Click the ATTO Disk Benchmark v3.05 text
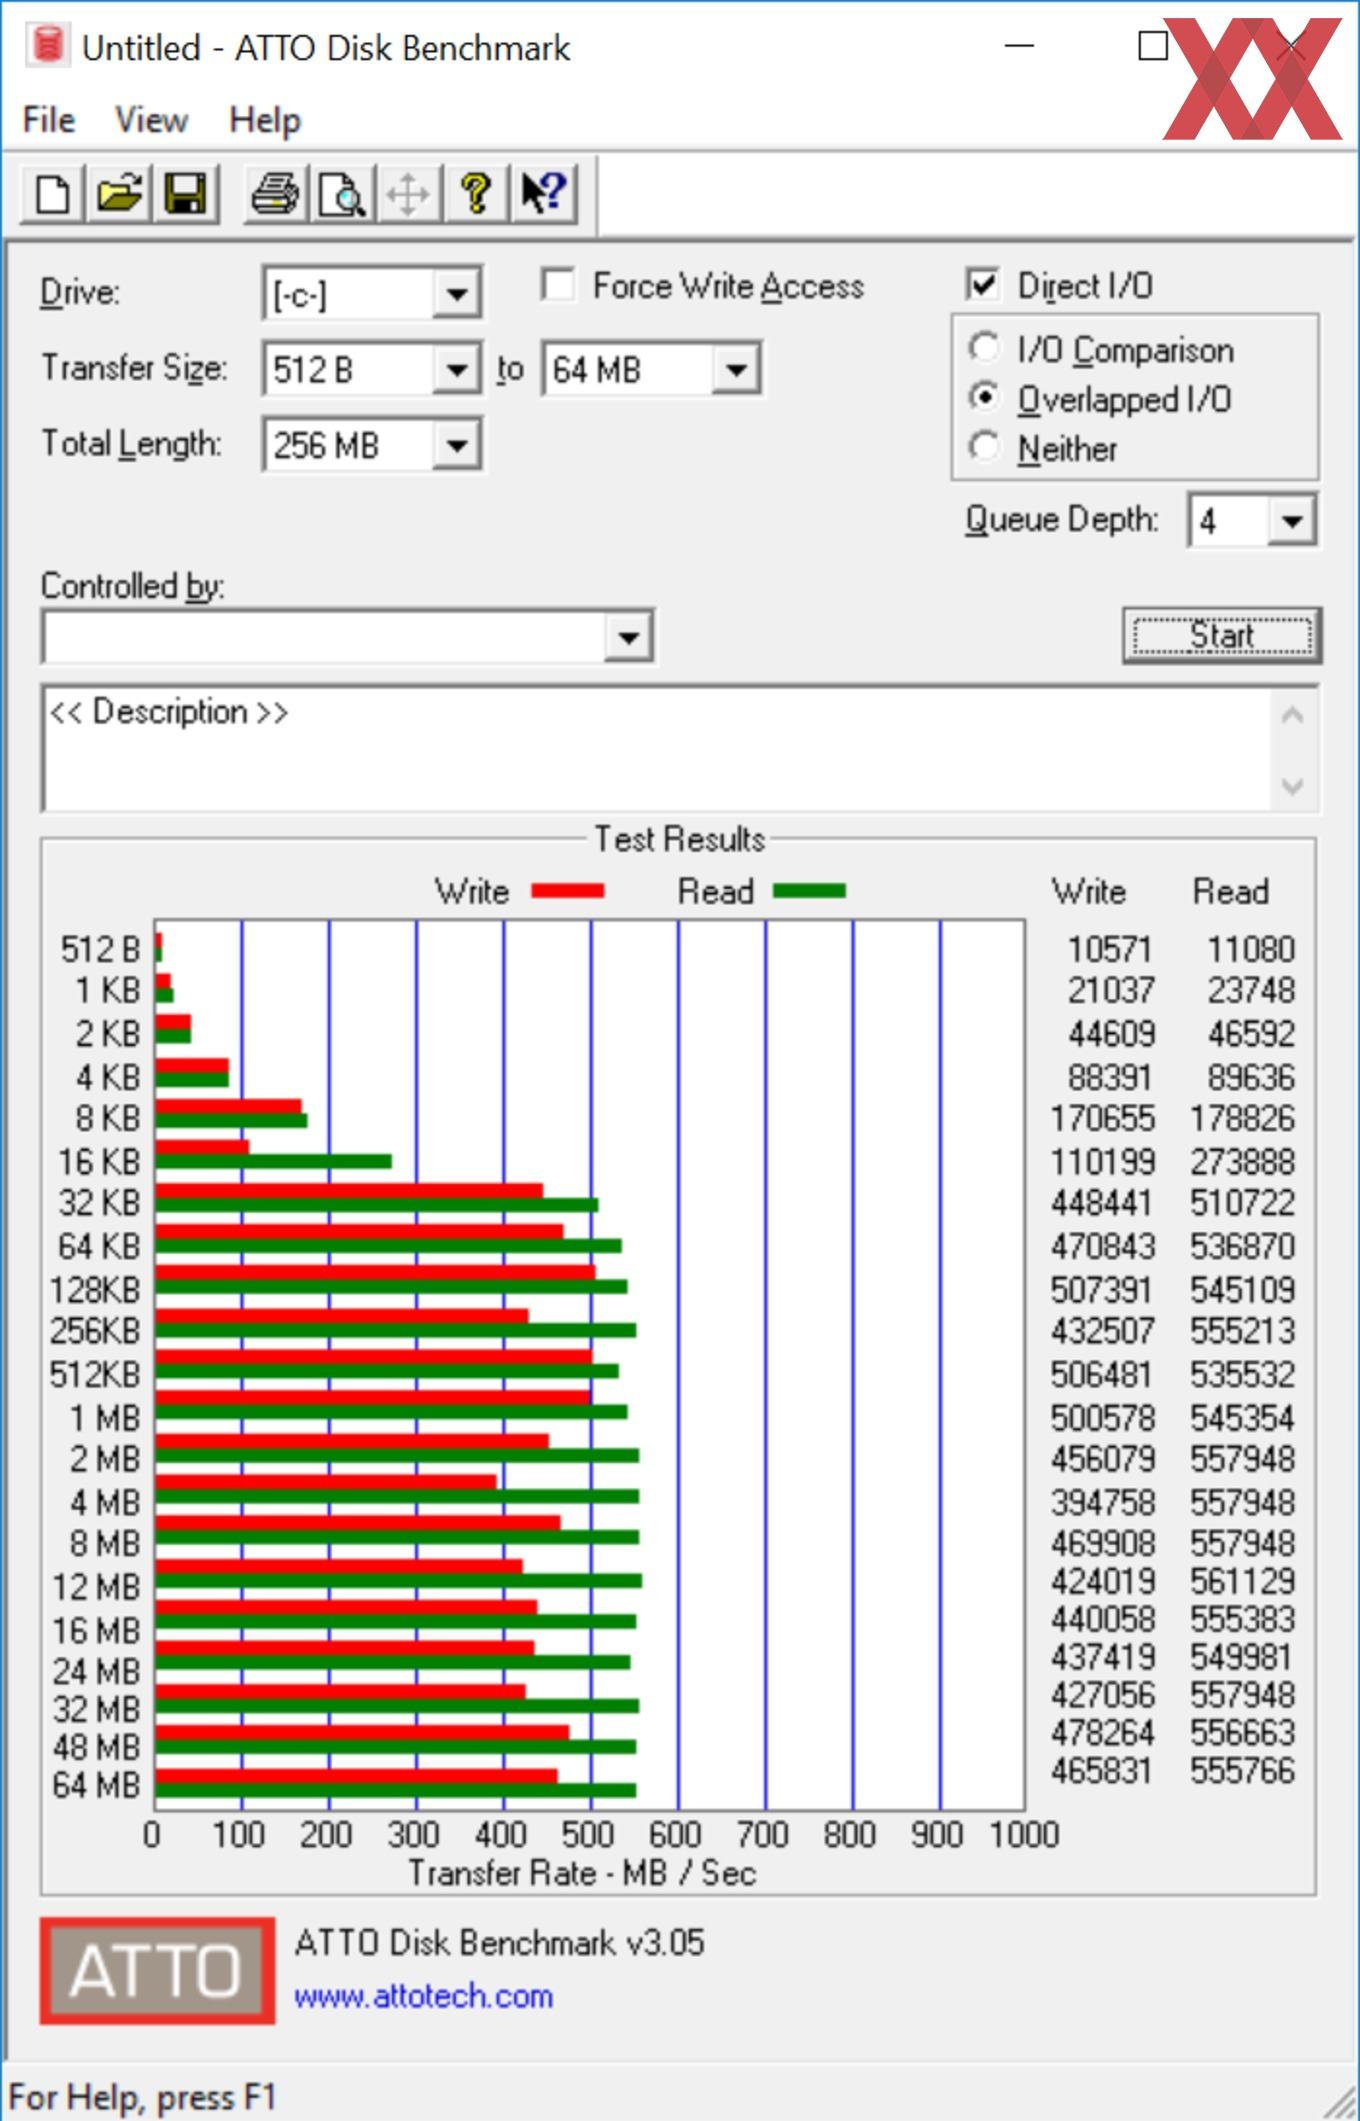This screenshot has width=1360, height=2121. (499, 1942)
